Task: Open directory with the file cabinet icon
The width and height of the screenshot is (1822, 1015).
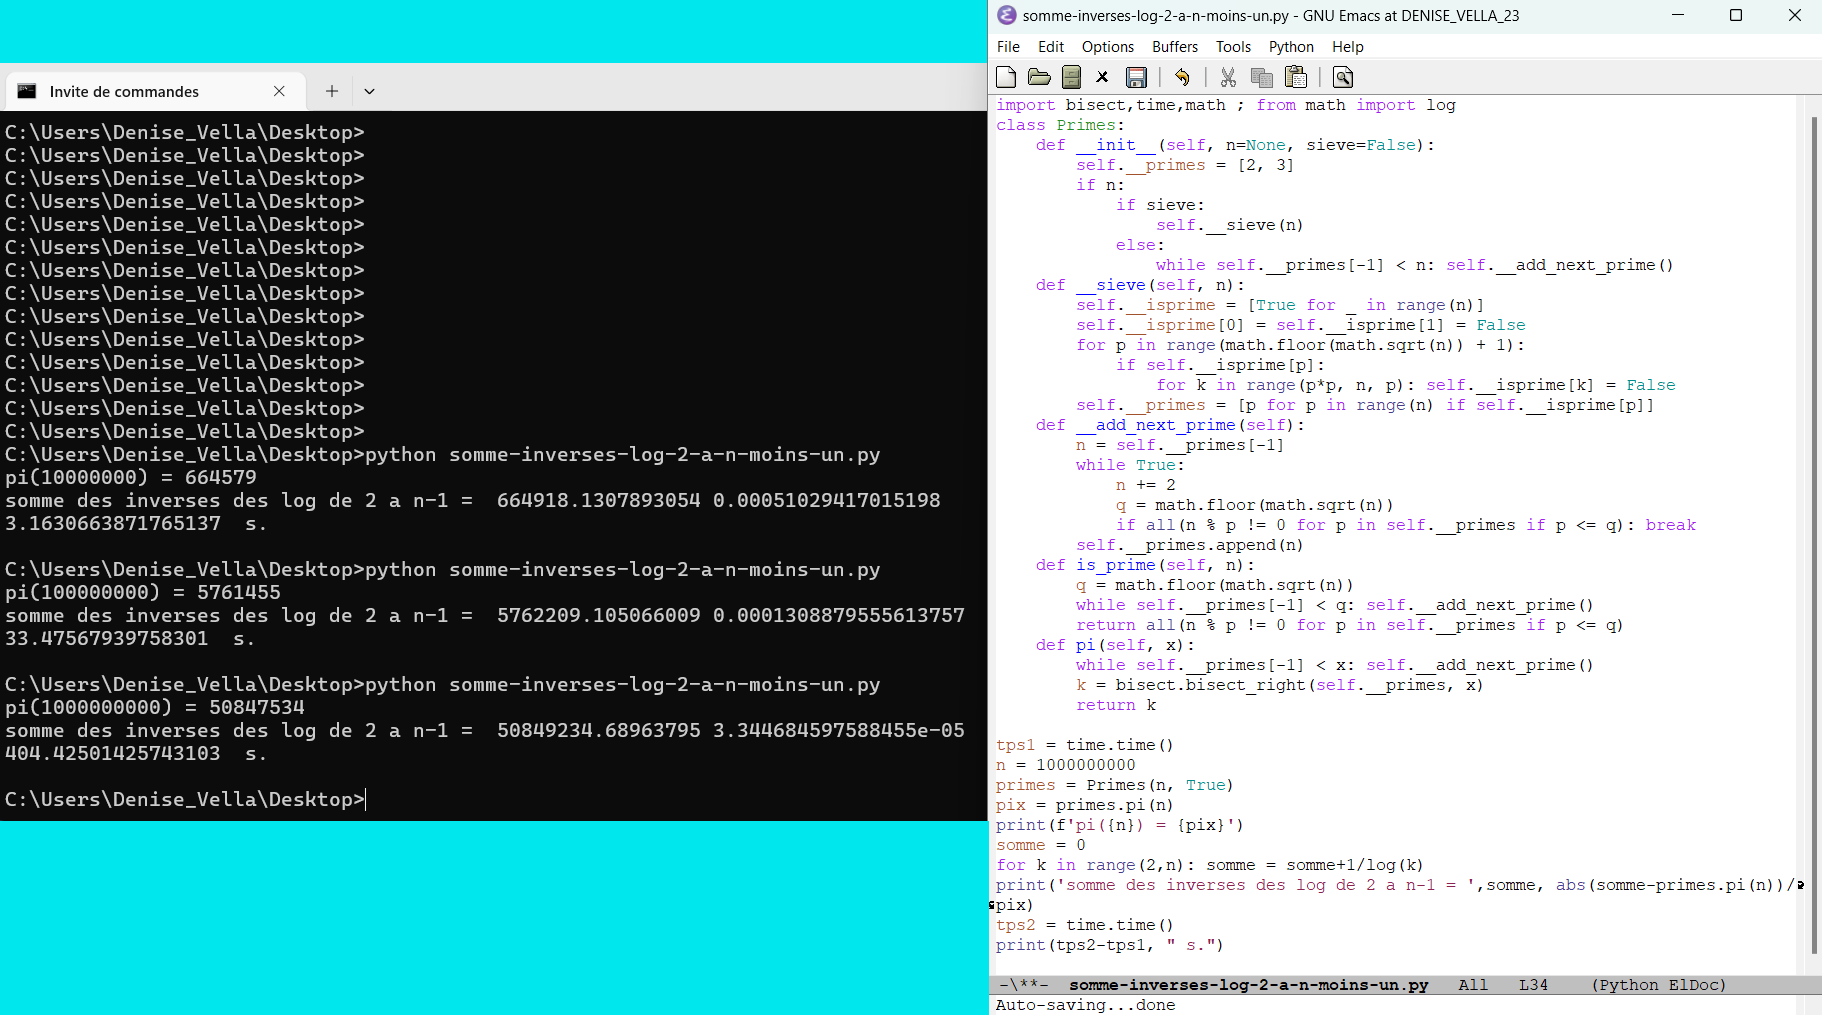Action: [x=1071, y=77]
